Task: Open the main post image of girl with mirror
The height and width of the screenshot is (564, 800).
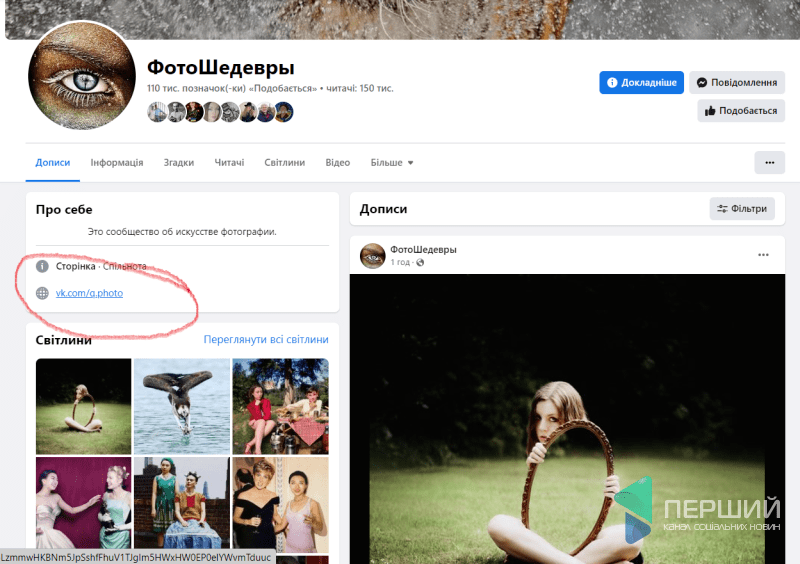Action: click(566, 420)
